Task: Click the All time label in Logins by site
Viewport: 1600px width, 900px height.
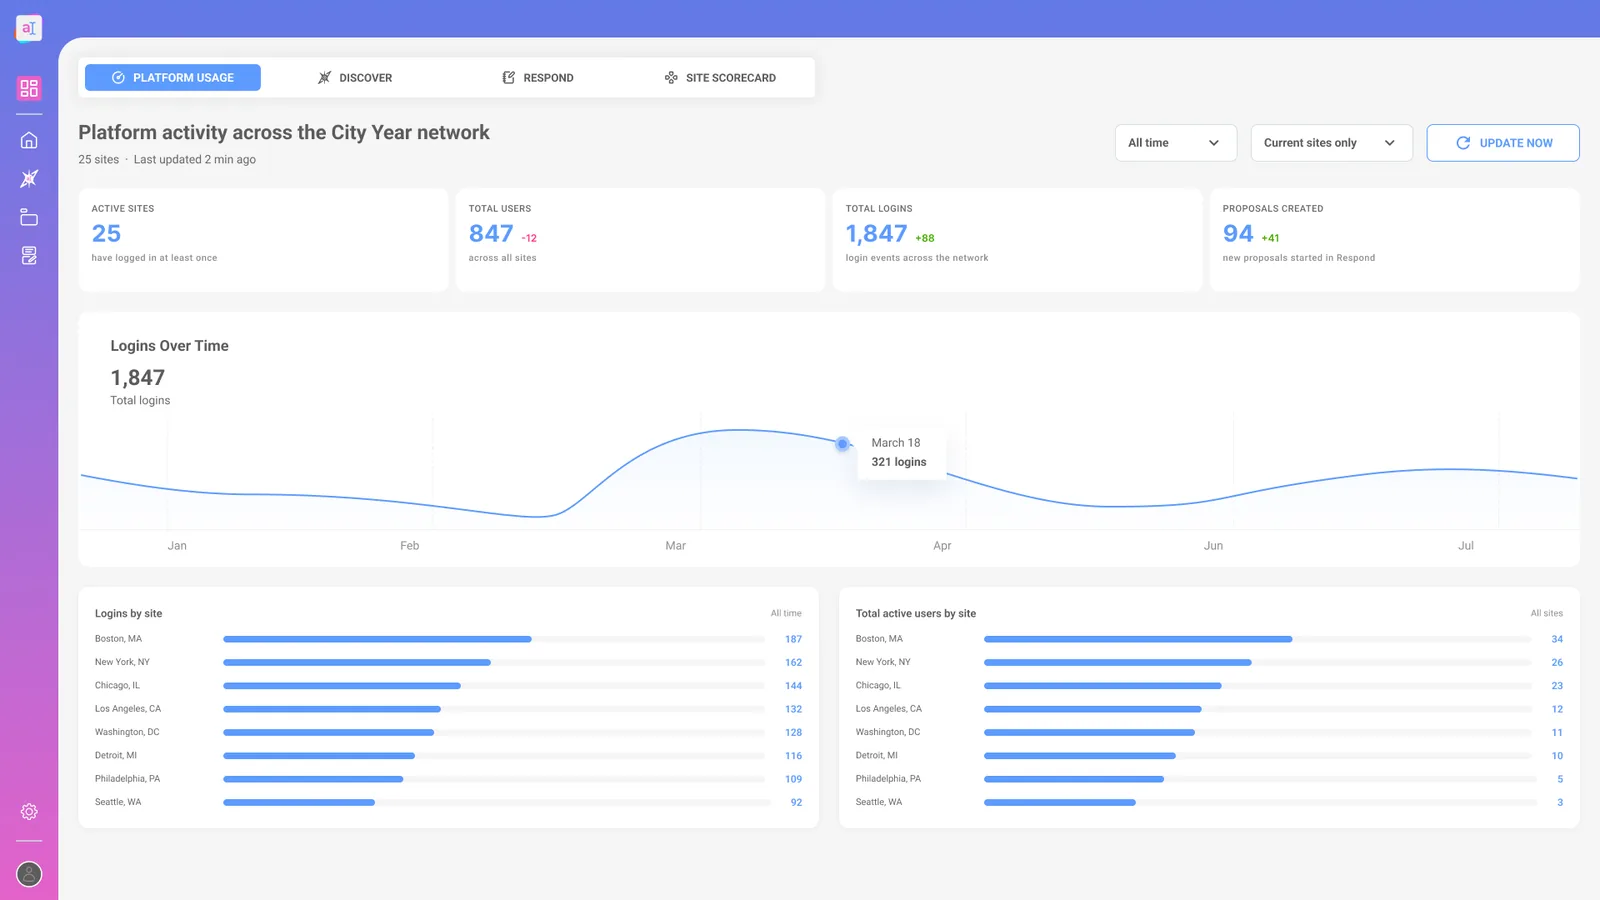Action: (x=786, y=614)
